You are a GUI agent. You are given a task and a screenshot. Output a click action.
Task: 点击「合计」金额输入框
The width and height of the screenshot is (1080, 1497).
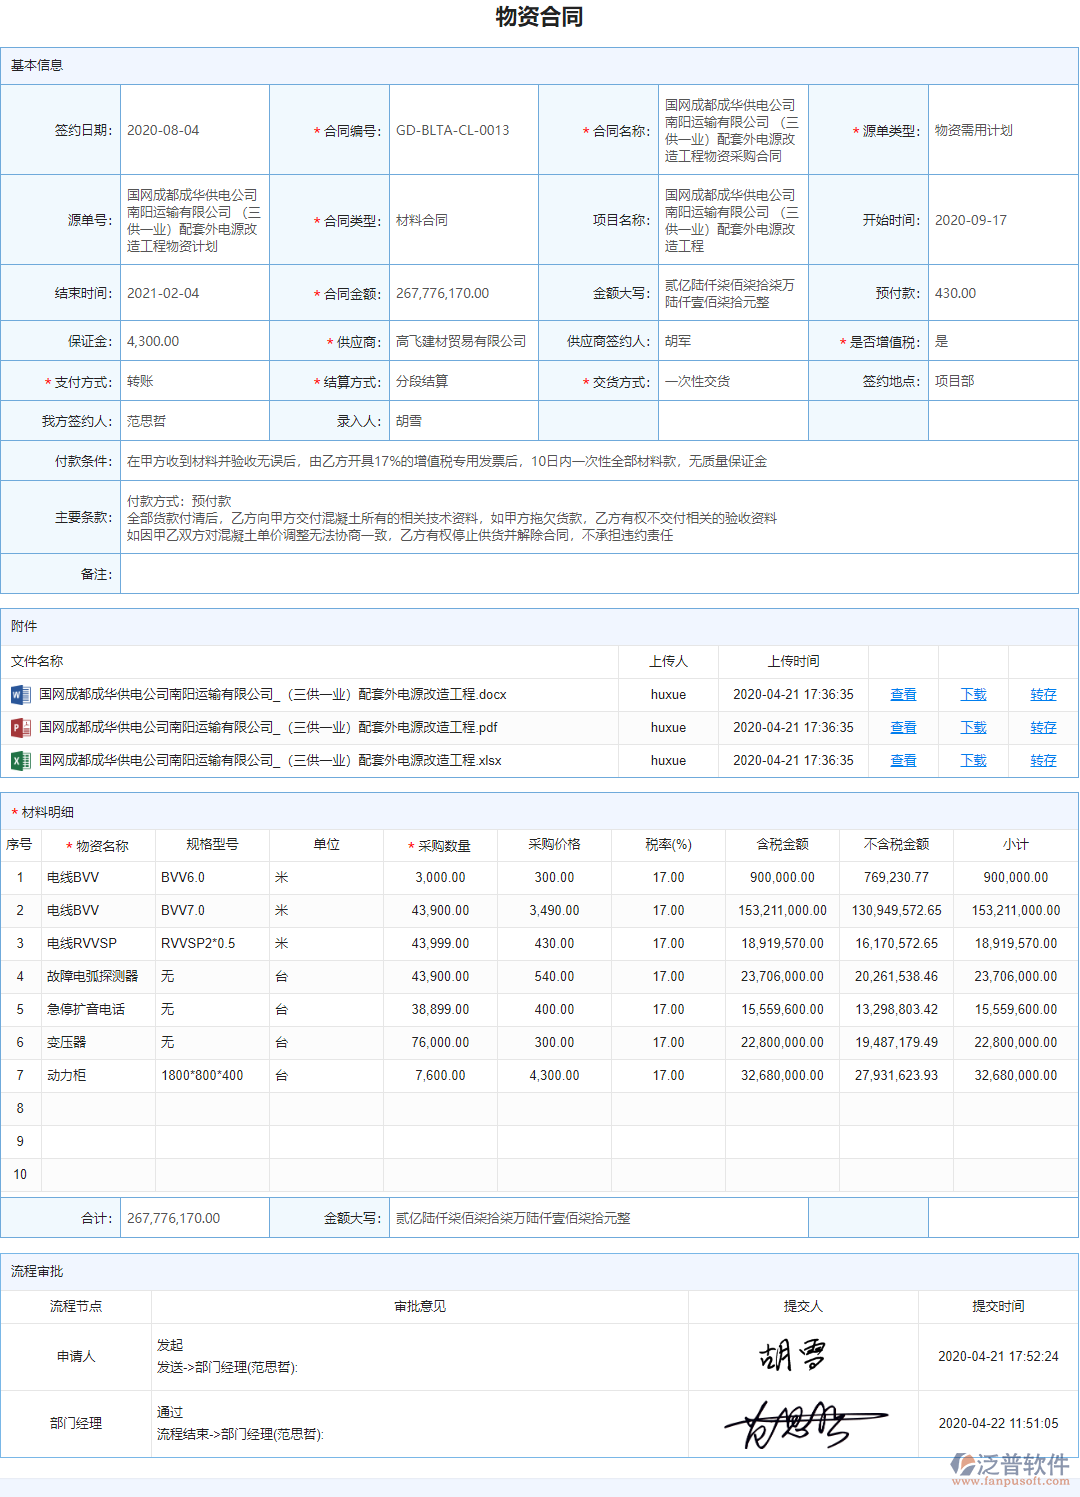pos(195,1218)
